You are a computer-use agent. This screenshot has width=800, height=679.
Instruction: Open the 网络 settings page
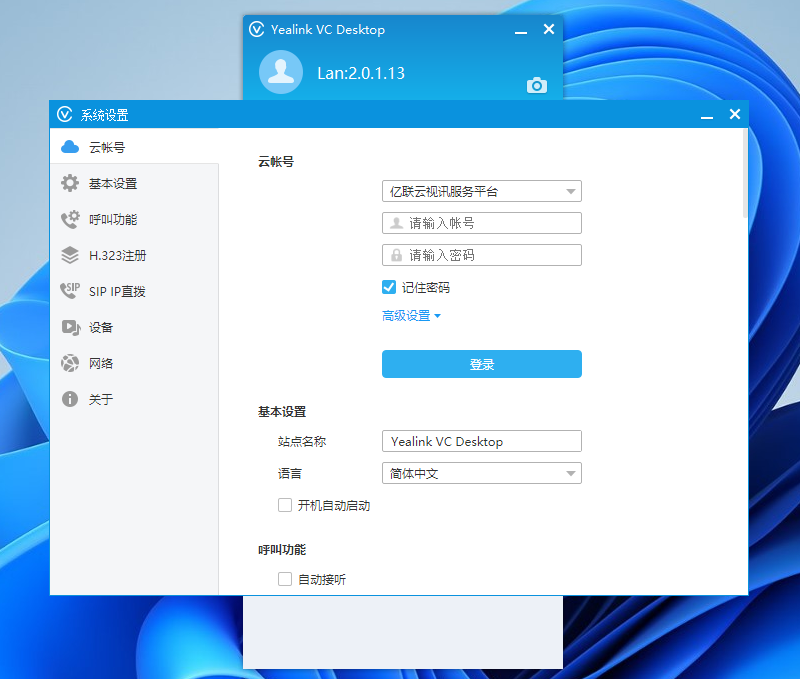(134, 363)
